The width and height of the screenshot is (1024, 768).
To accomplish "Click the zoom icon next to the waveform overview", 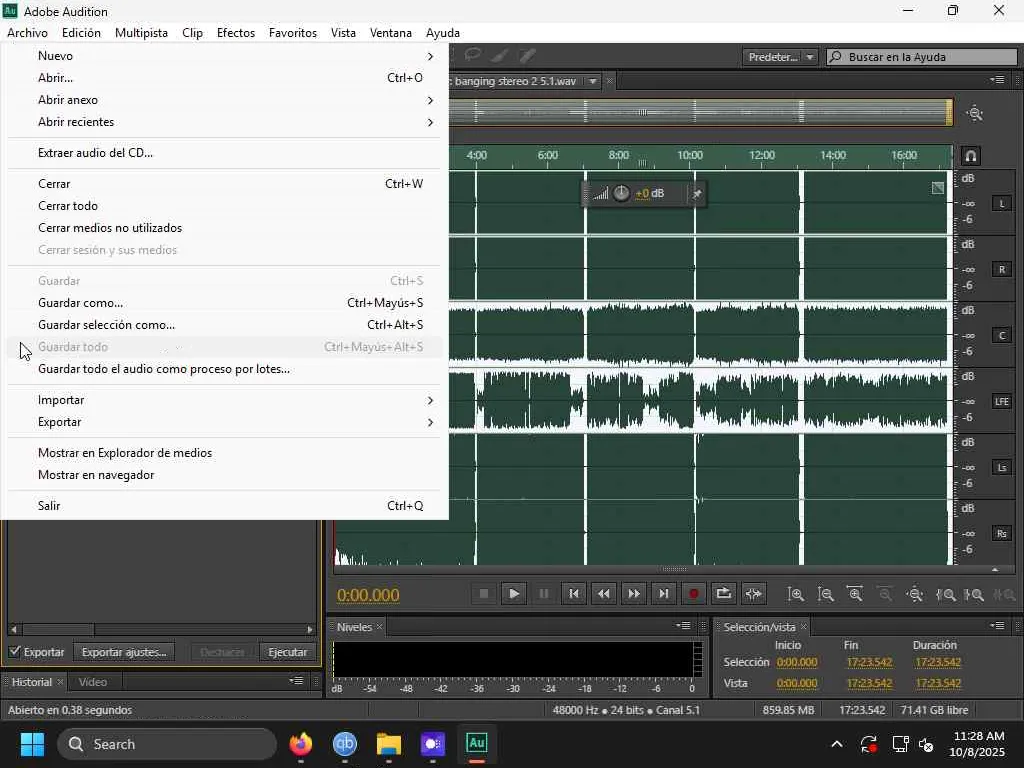I will pos(975,113).
